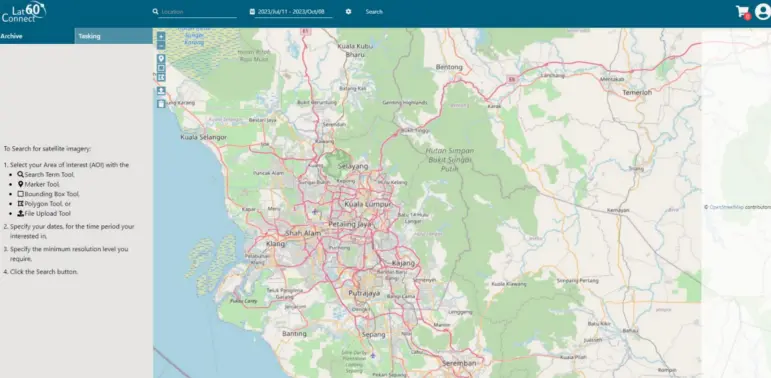Viewport: 771px width, 378px height.
Task: Click "Polygon Tool, or" in instructions
Action: (48, 204)
